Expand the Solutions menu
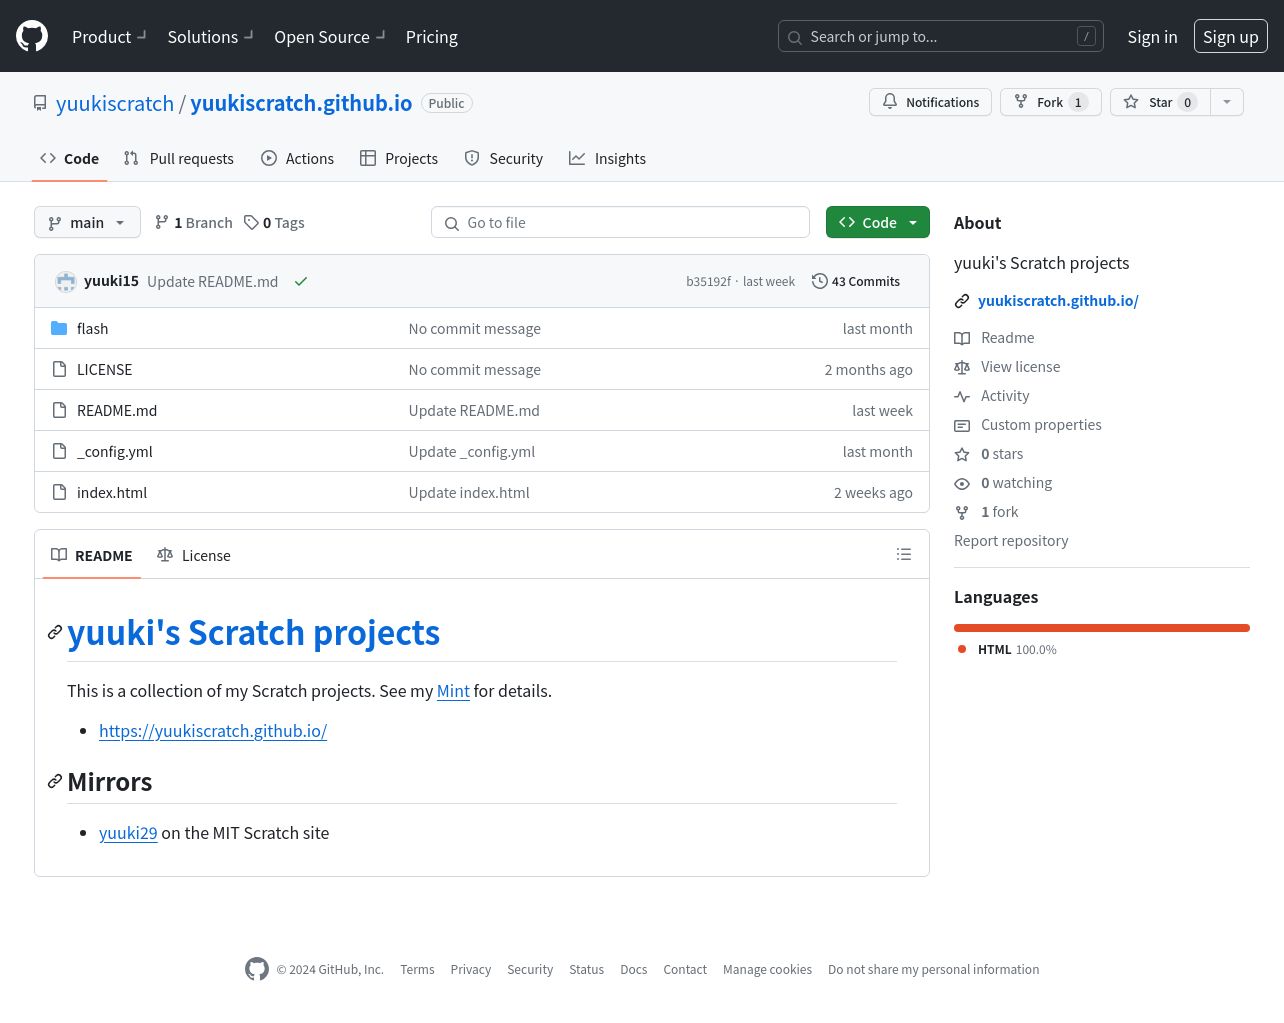This screenshot has height=1023, width=1284. click(210, 37)
